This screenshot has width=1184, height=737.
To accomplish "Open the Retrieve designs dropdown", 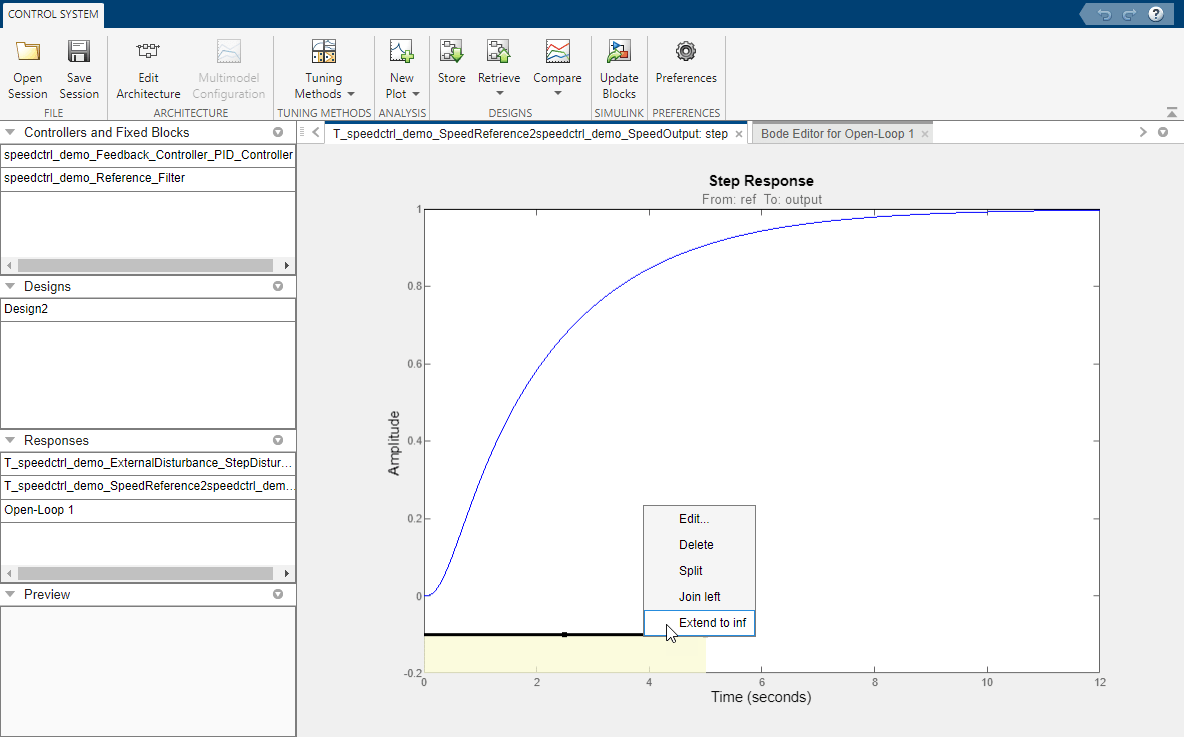I will pyautogui.click(x=499, y=85).
